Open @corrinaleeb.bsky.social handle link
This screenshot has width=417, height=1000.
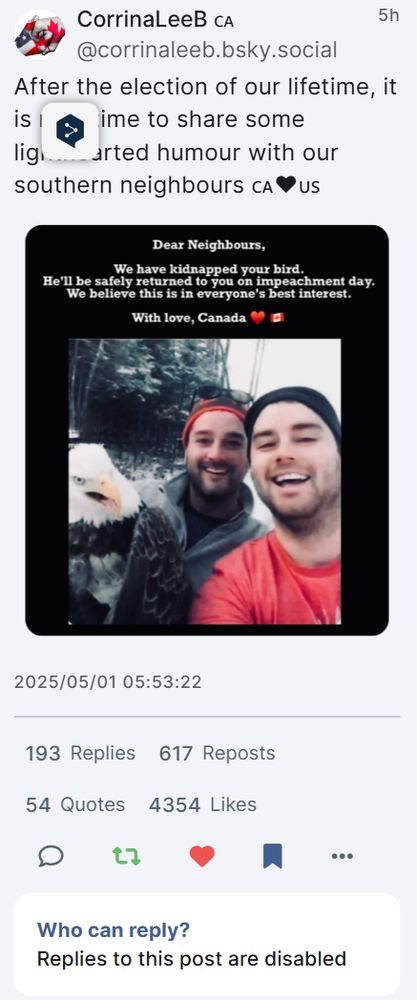pos(207,50)
